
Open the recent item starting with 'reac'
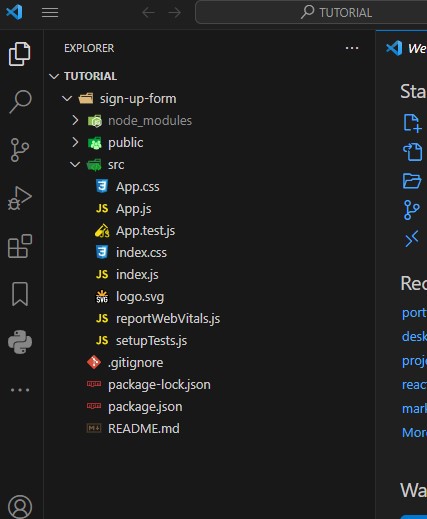[x=414, y=385]
